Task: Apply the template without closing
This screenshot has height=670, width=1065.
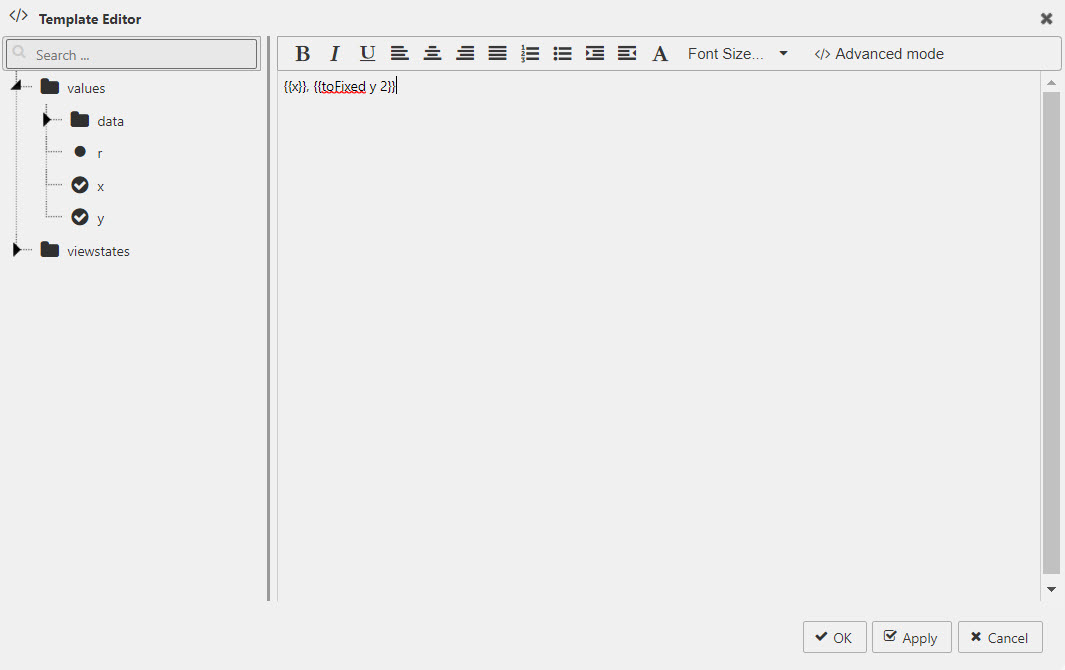Action: (911, 637)
